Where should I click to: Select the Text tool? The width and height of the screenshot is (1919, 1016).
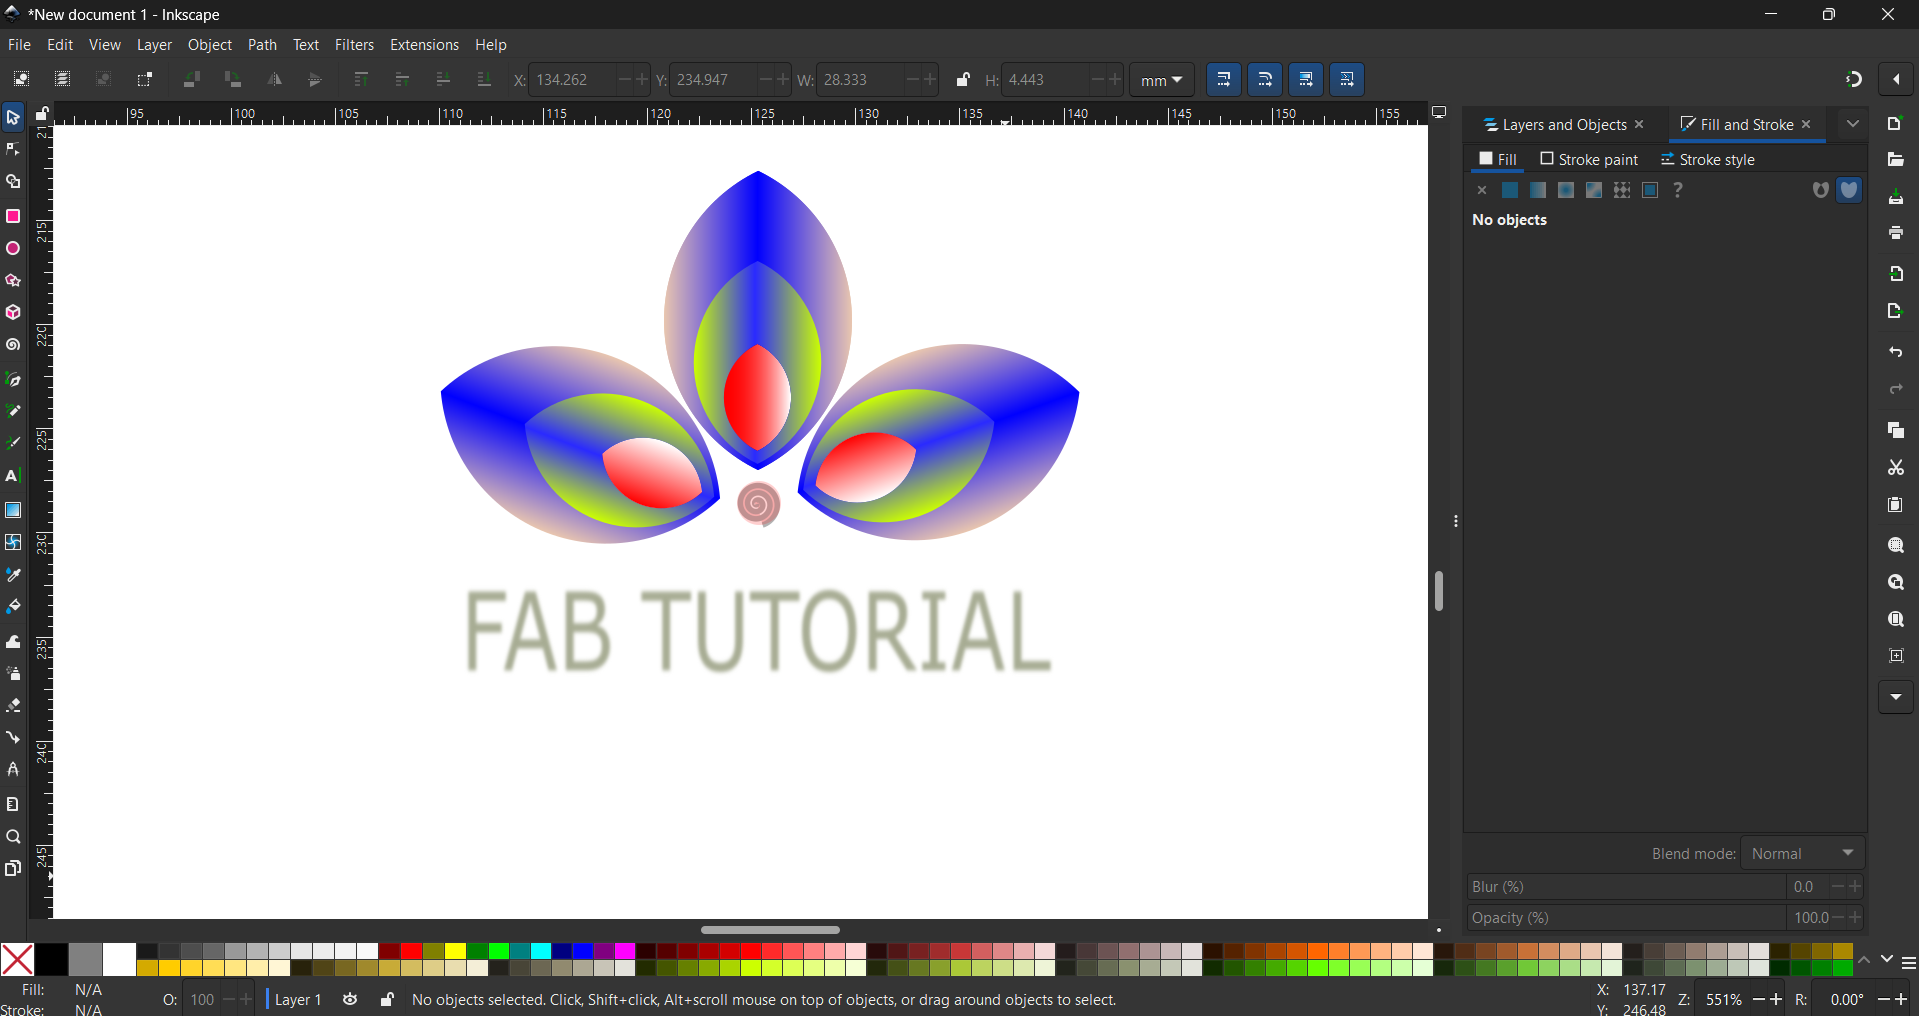[13, 476]
